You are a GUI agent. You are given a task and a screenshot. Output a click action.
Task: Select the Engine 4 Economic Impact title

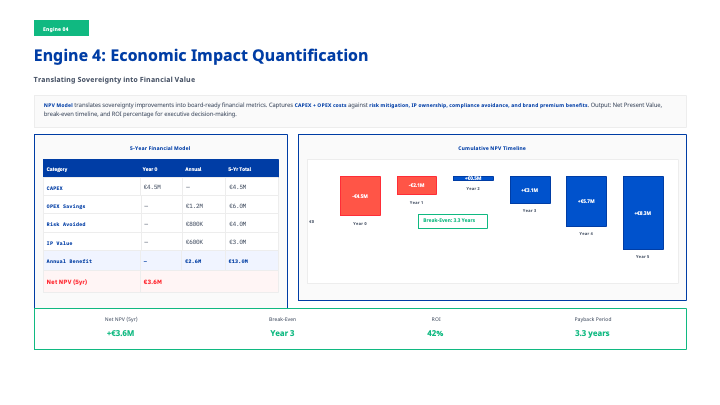[x=201, y=56]
